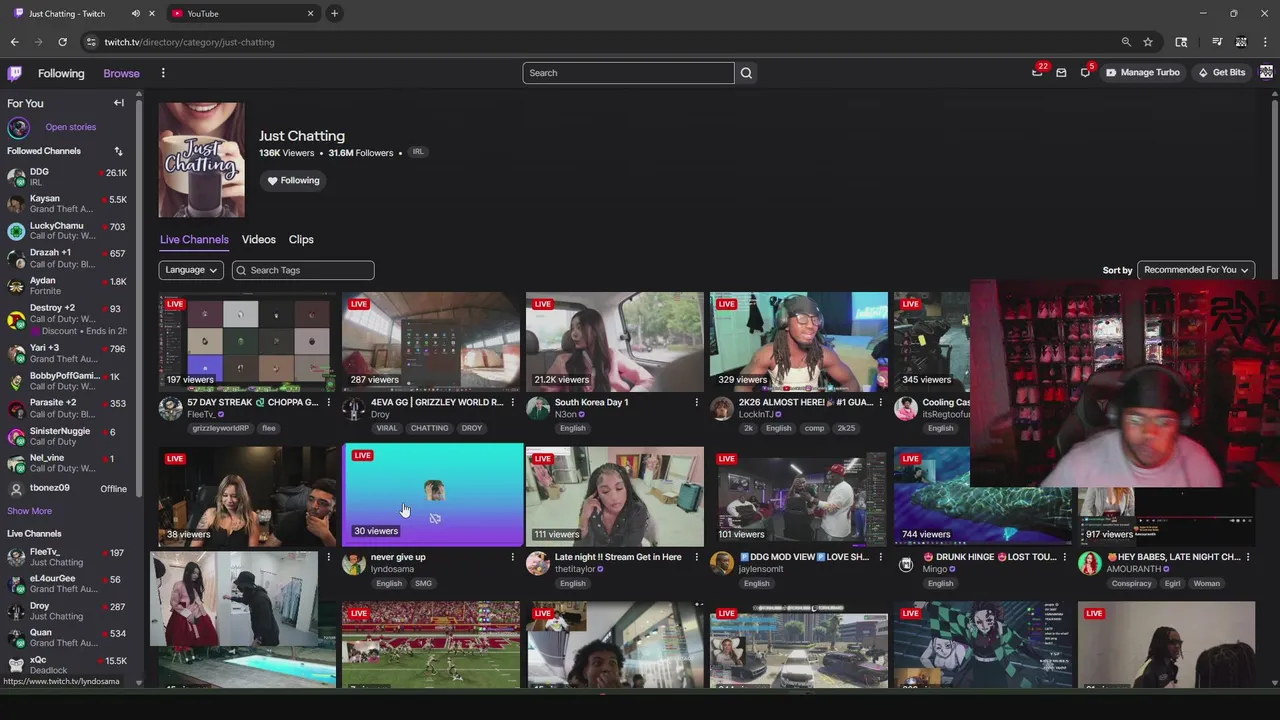Open SinisterNuggie channel in sidebar

[68, 436]
